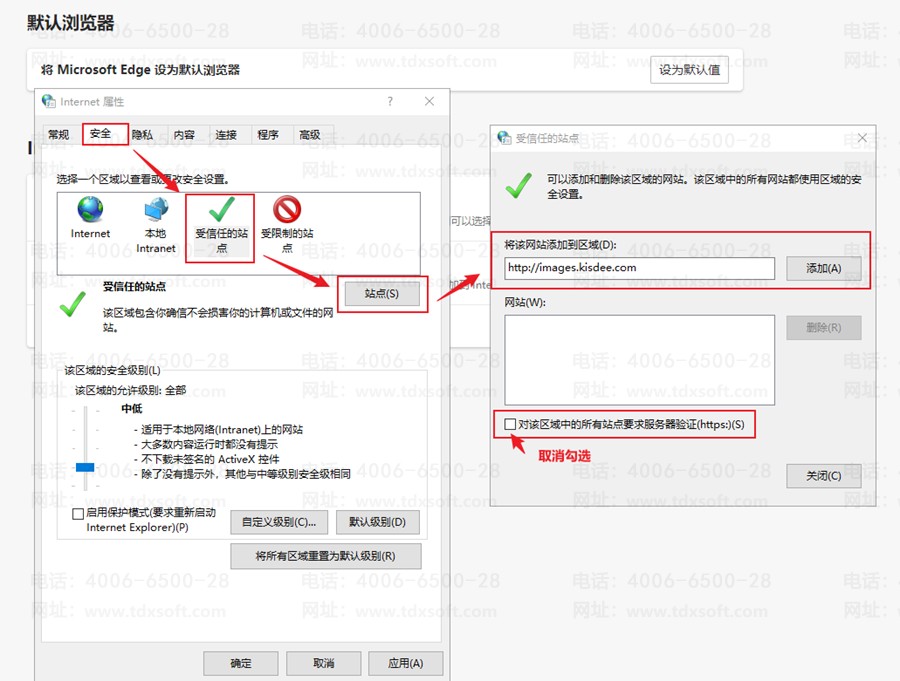900x681 pixels.
Task: Open the 连接 tab
Action: pos(226,134)
